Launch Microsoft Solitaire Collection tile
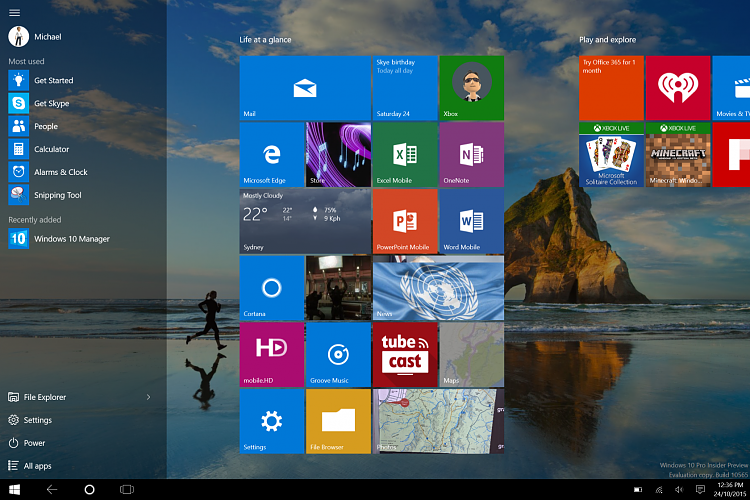This screenshot has width=750, height=500. tap(611, 155)
